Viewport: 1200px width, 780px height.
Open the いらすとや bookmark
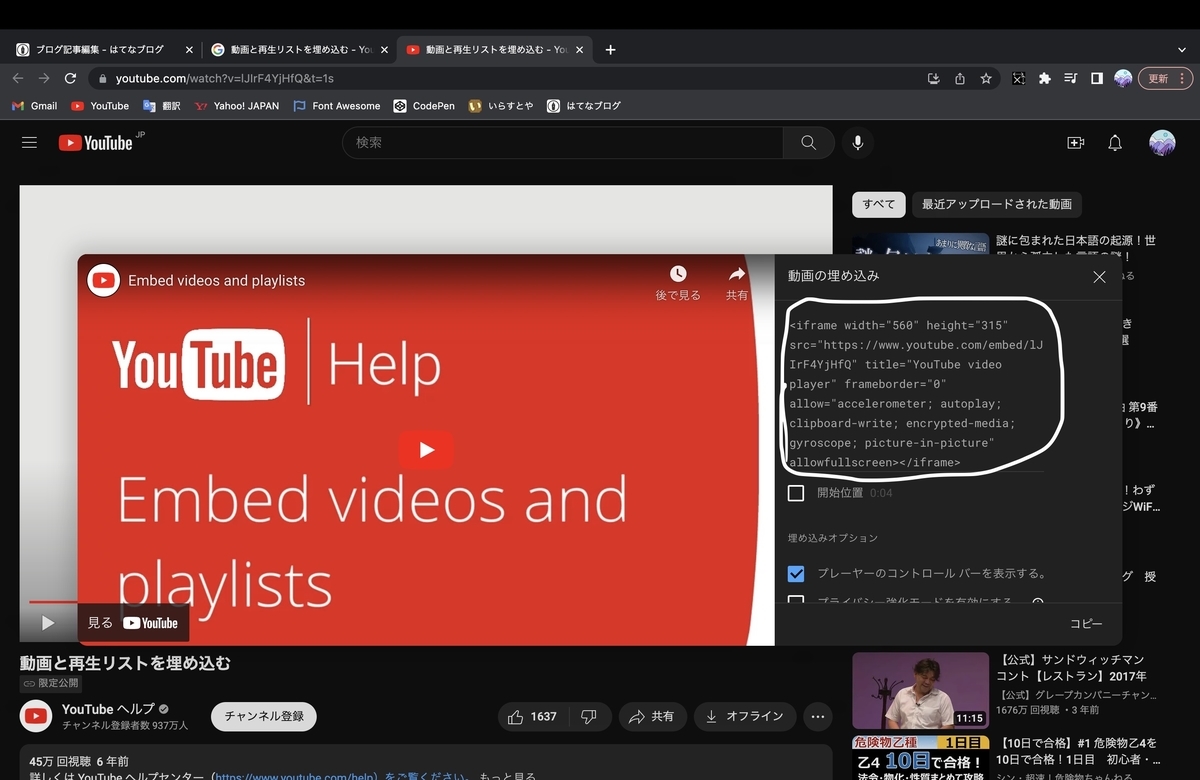point(500,106)
